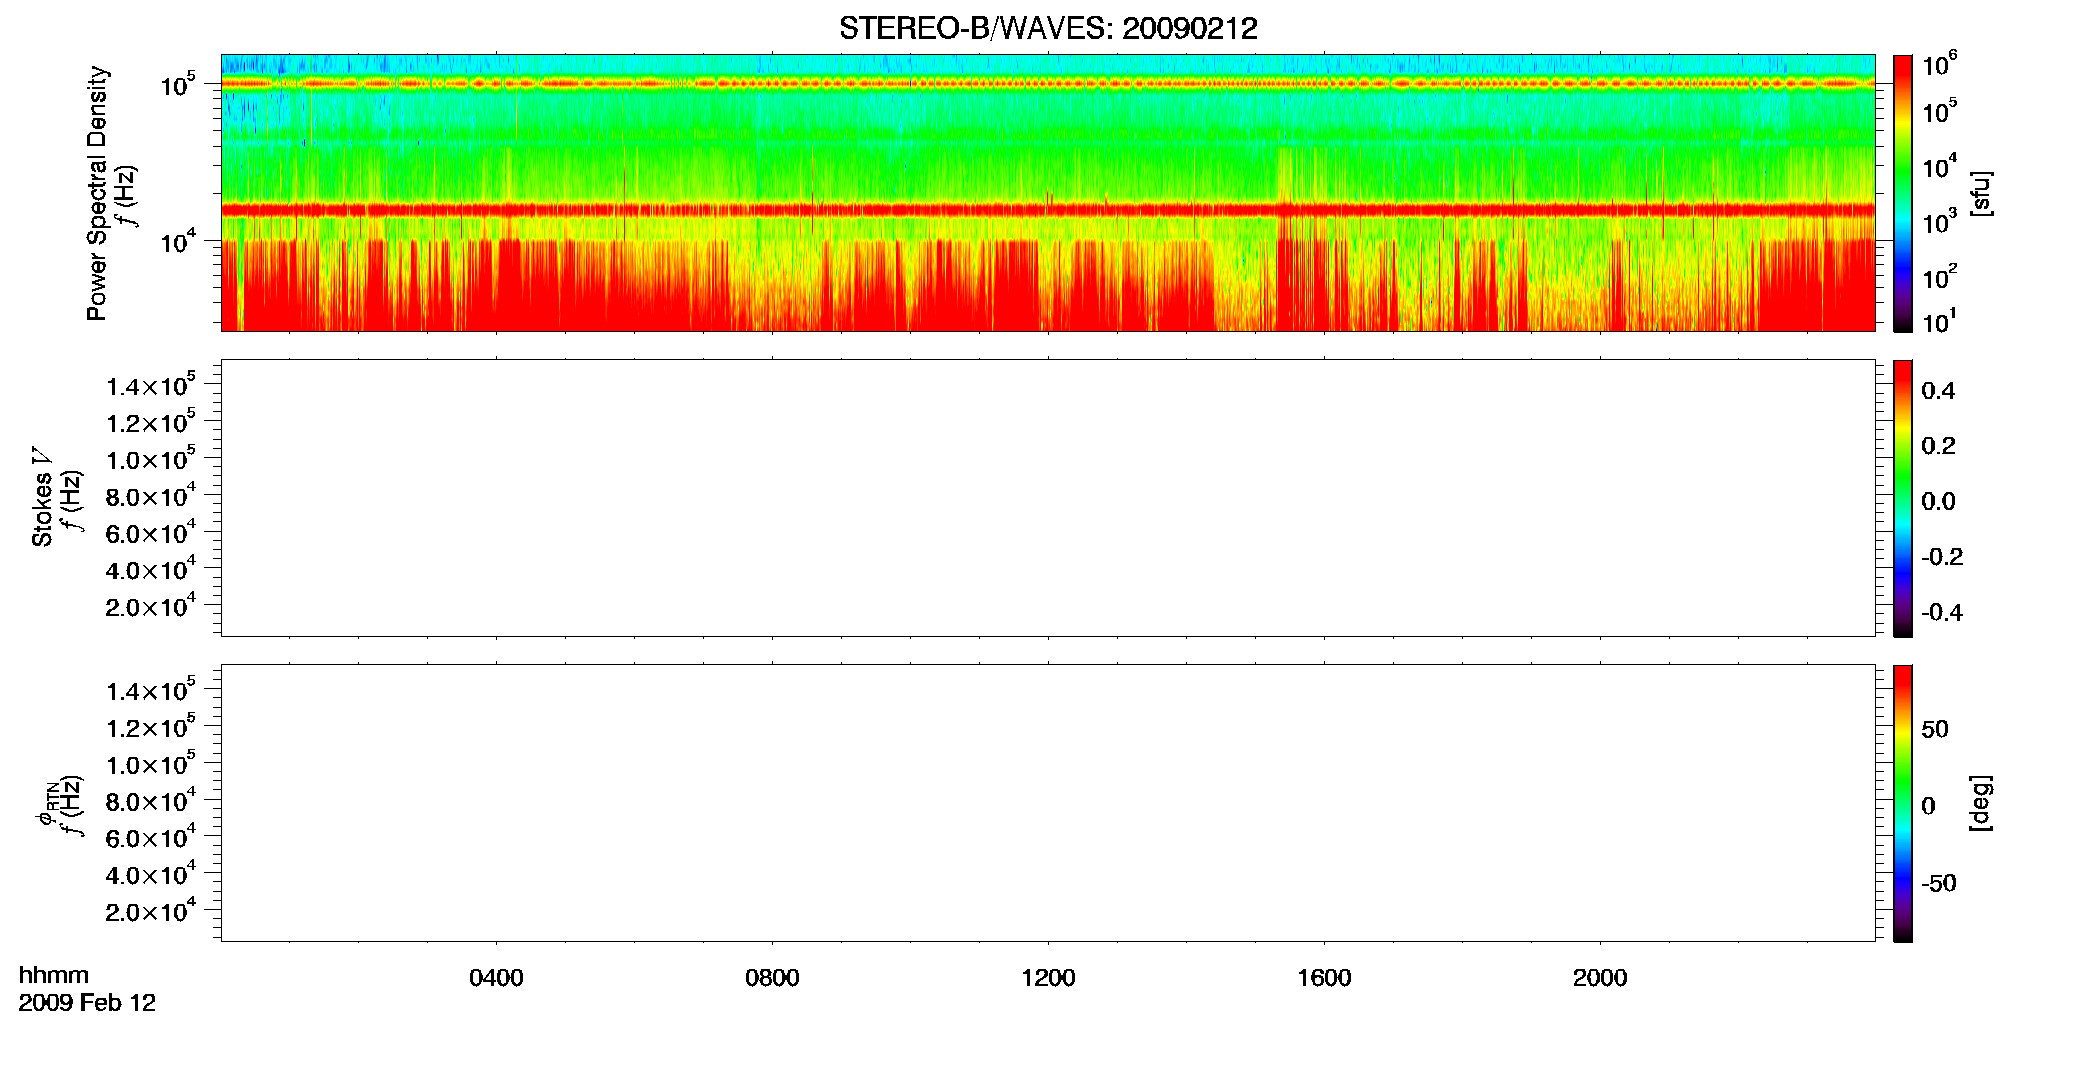Image resolution: width=2096 pixels, height=1080 pixels.
Task: Click the red band near 16 kHz in spectrogram
Action: pos(1048,210)
